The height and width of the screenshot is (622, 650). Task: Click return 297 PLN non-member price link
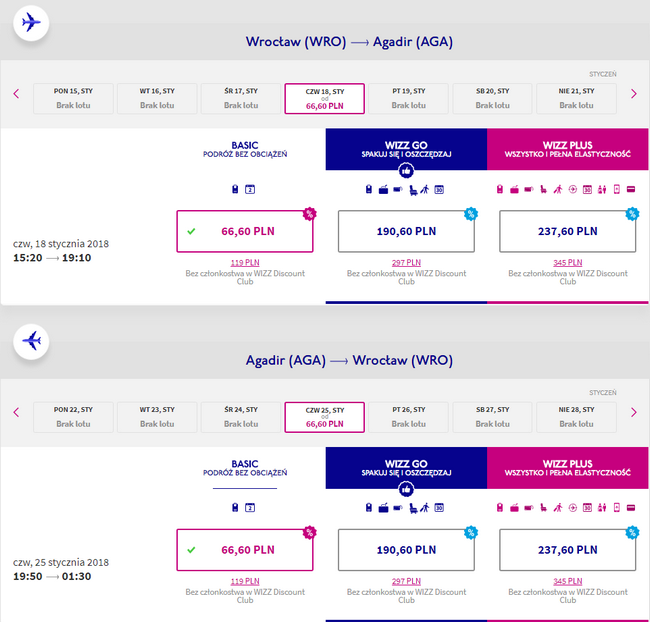[406, 581]
